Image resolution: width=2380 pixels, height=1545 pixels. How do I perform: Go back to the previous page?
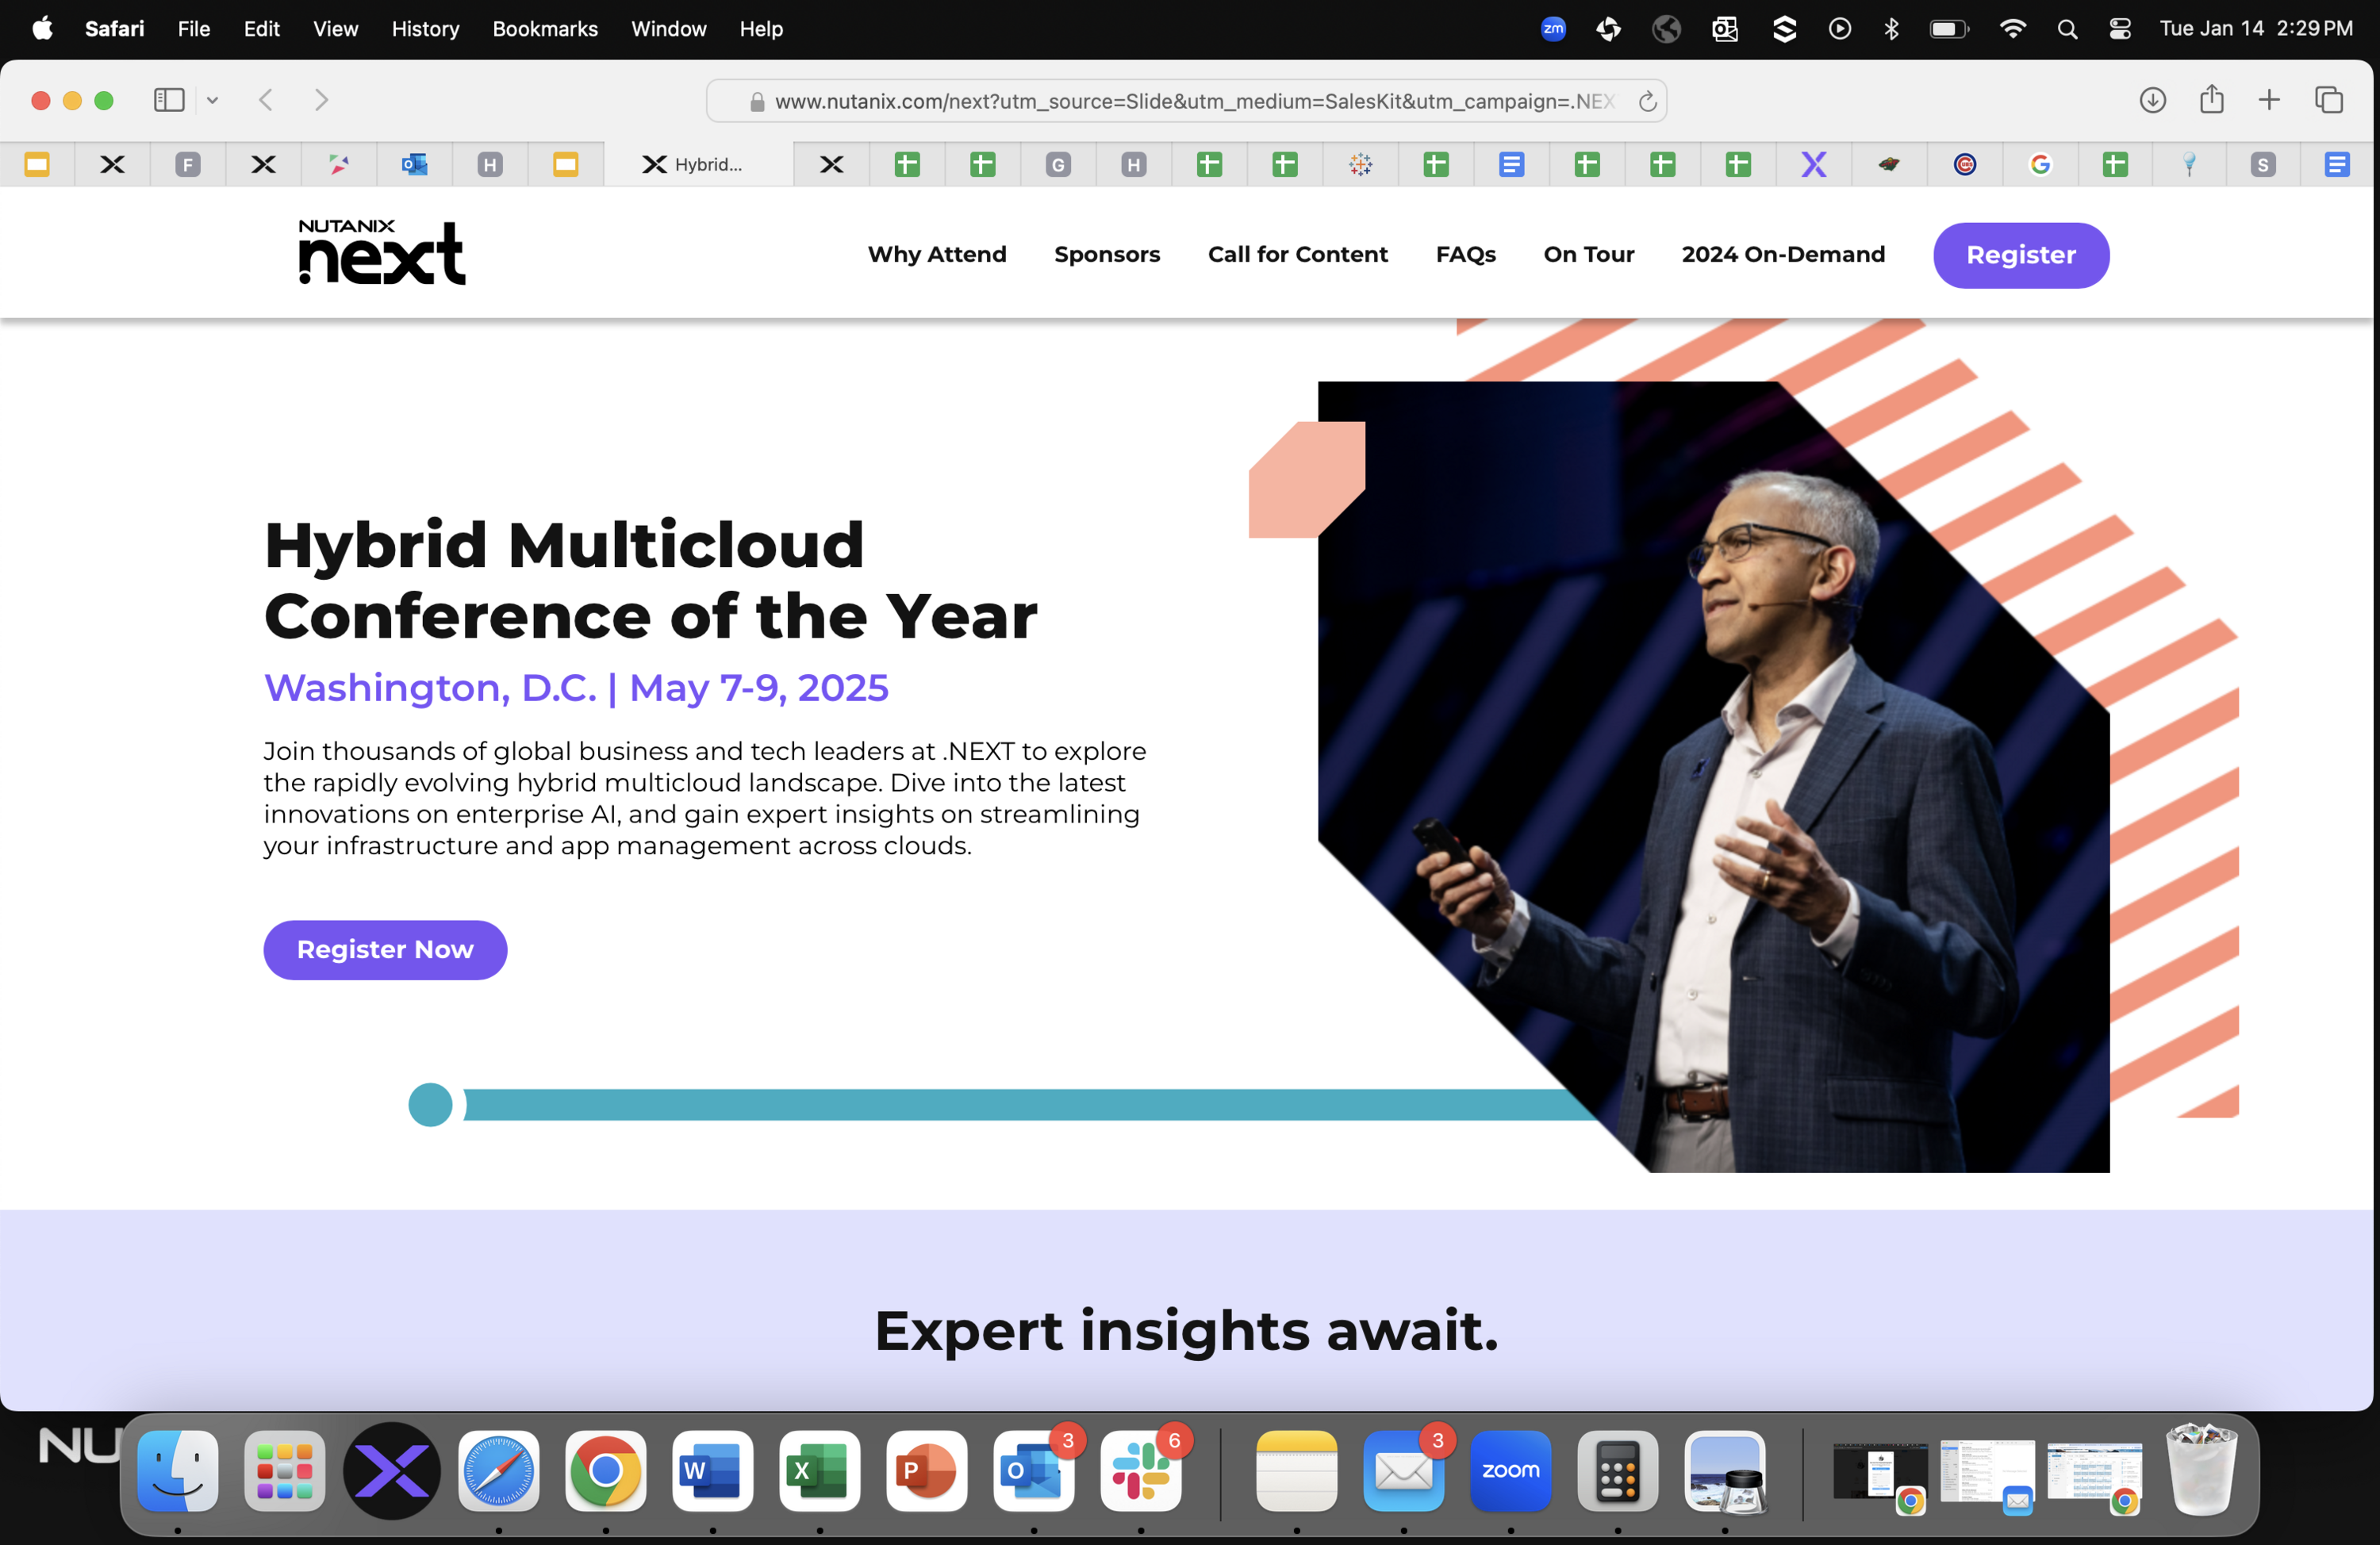[x=266, y=100]
